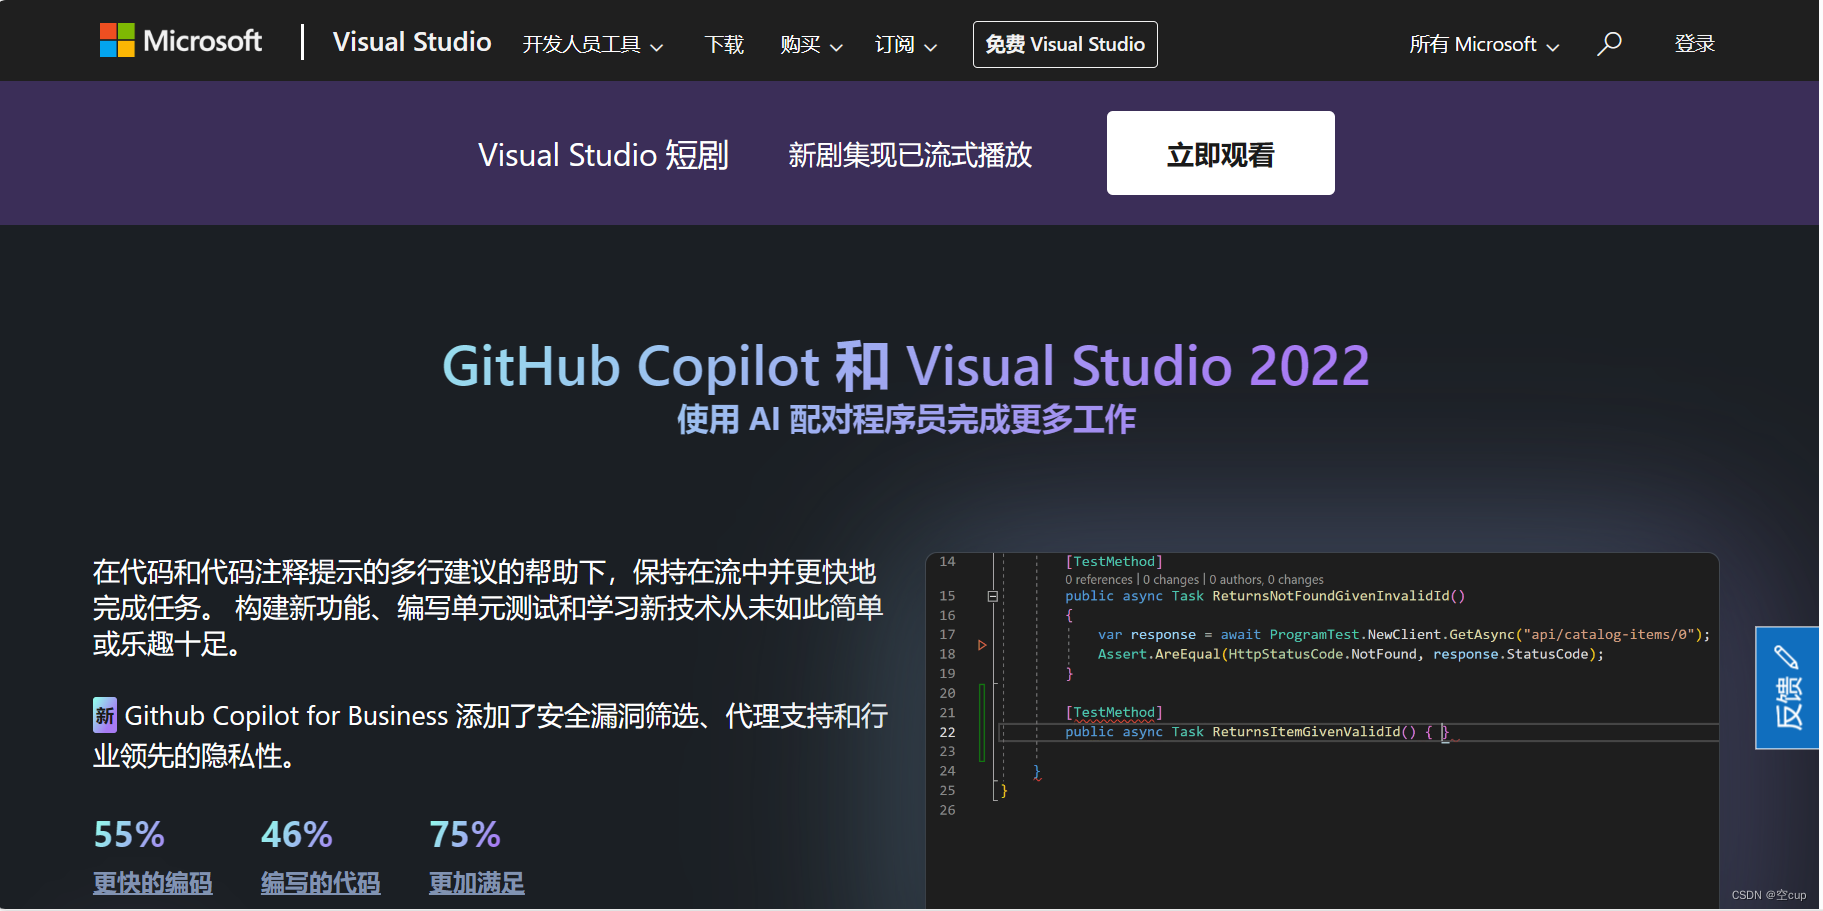Click the 使用 AI 配对程序员完成更多工作 subtitle
This screenshot has width=1823, height=911.
point(906,419)
